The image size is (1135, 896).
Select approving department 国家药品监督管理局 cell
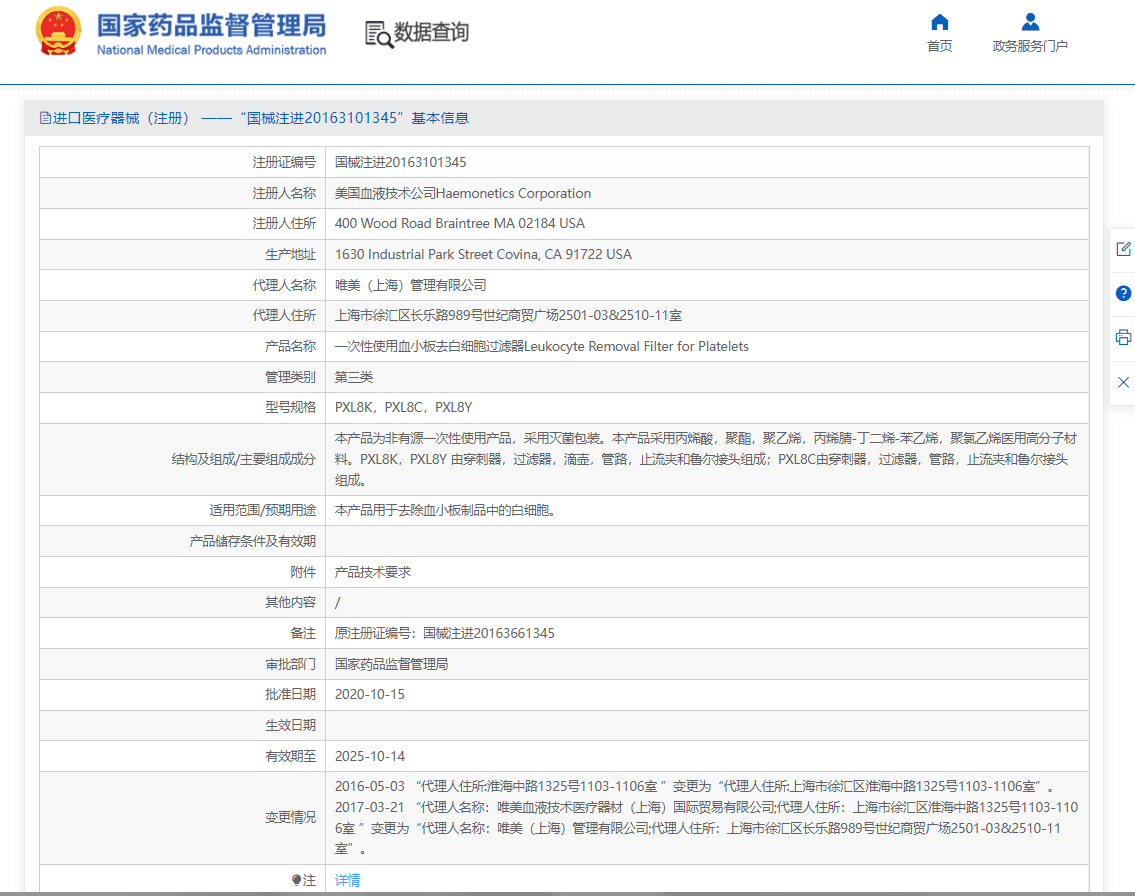pyautogui.click(x=391, y=664)
